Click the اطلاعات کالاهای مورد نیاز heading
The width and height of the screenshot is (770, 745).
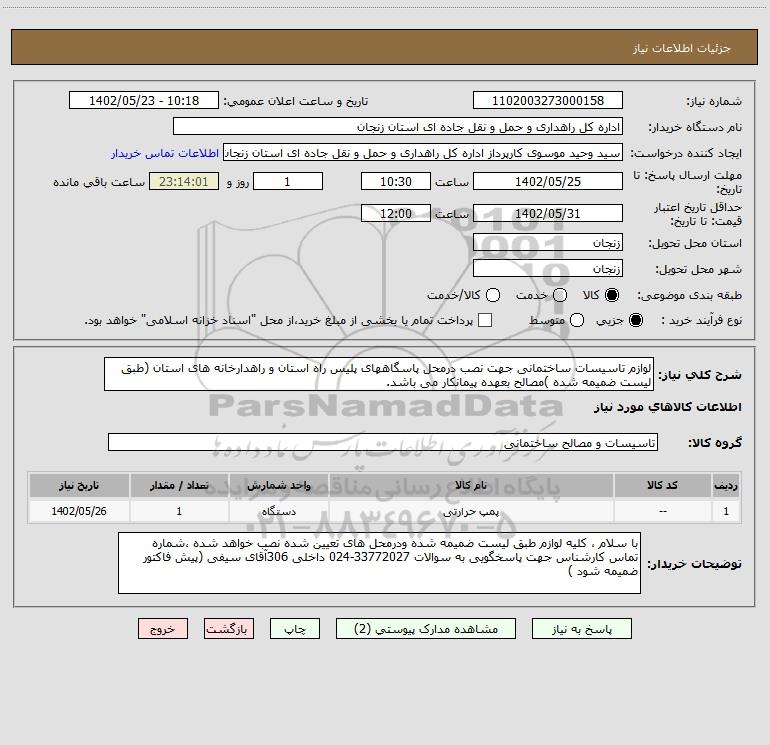click(667, 407)
